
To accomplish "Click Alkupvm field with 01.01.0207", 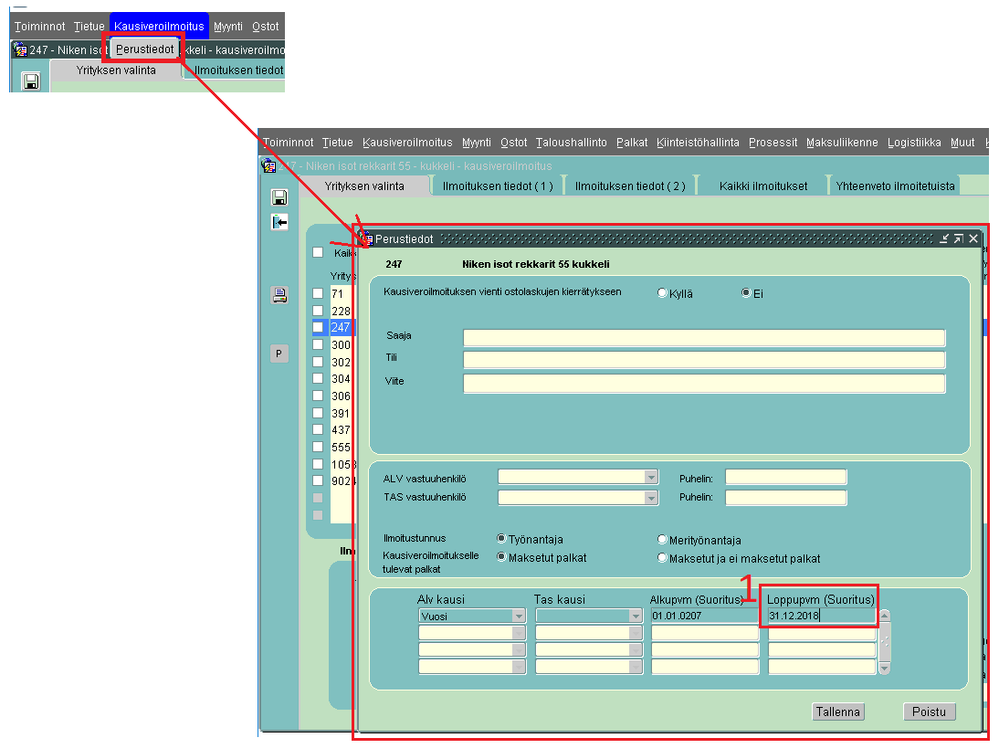I will click(705, 616).
